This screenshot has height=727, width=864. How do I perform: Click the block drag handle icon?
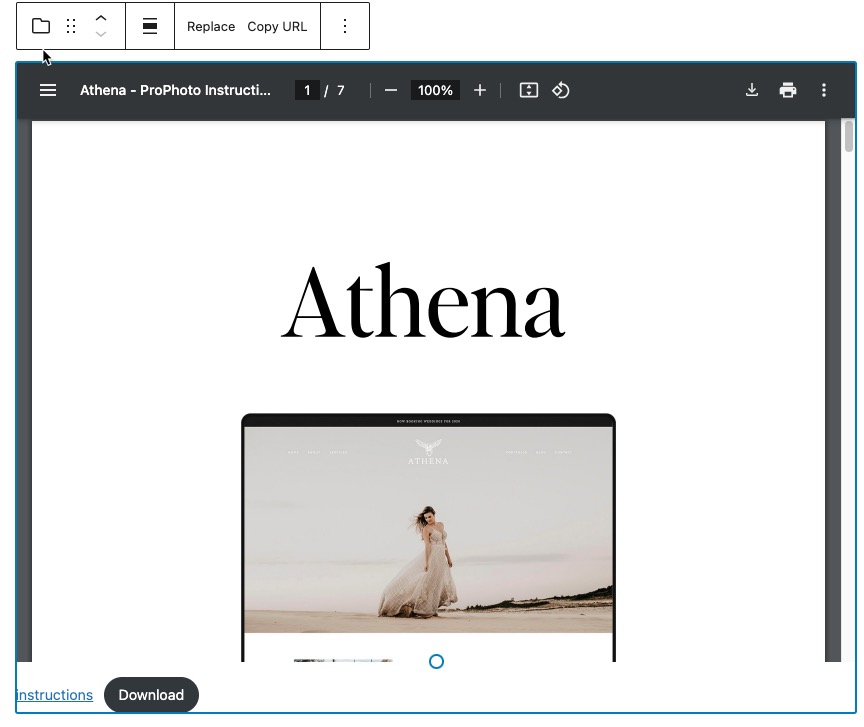coord(71,26)
